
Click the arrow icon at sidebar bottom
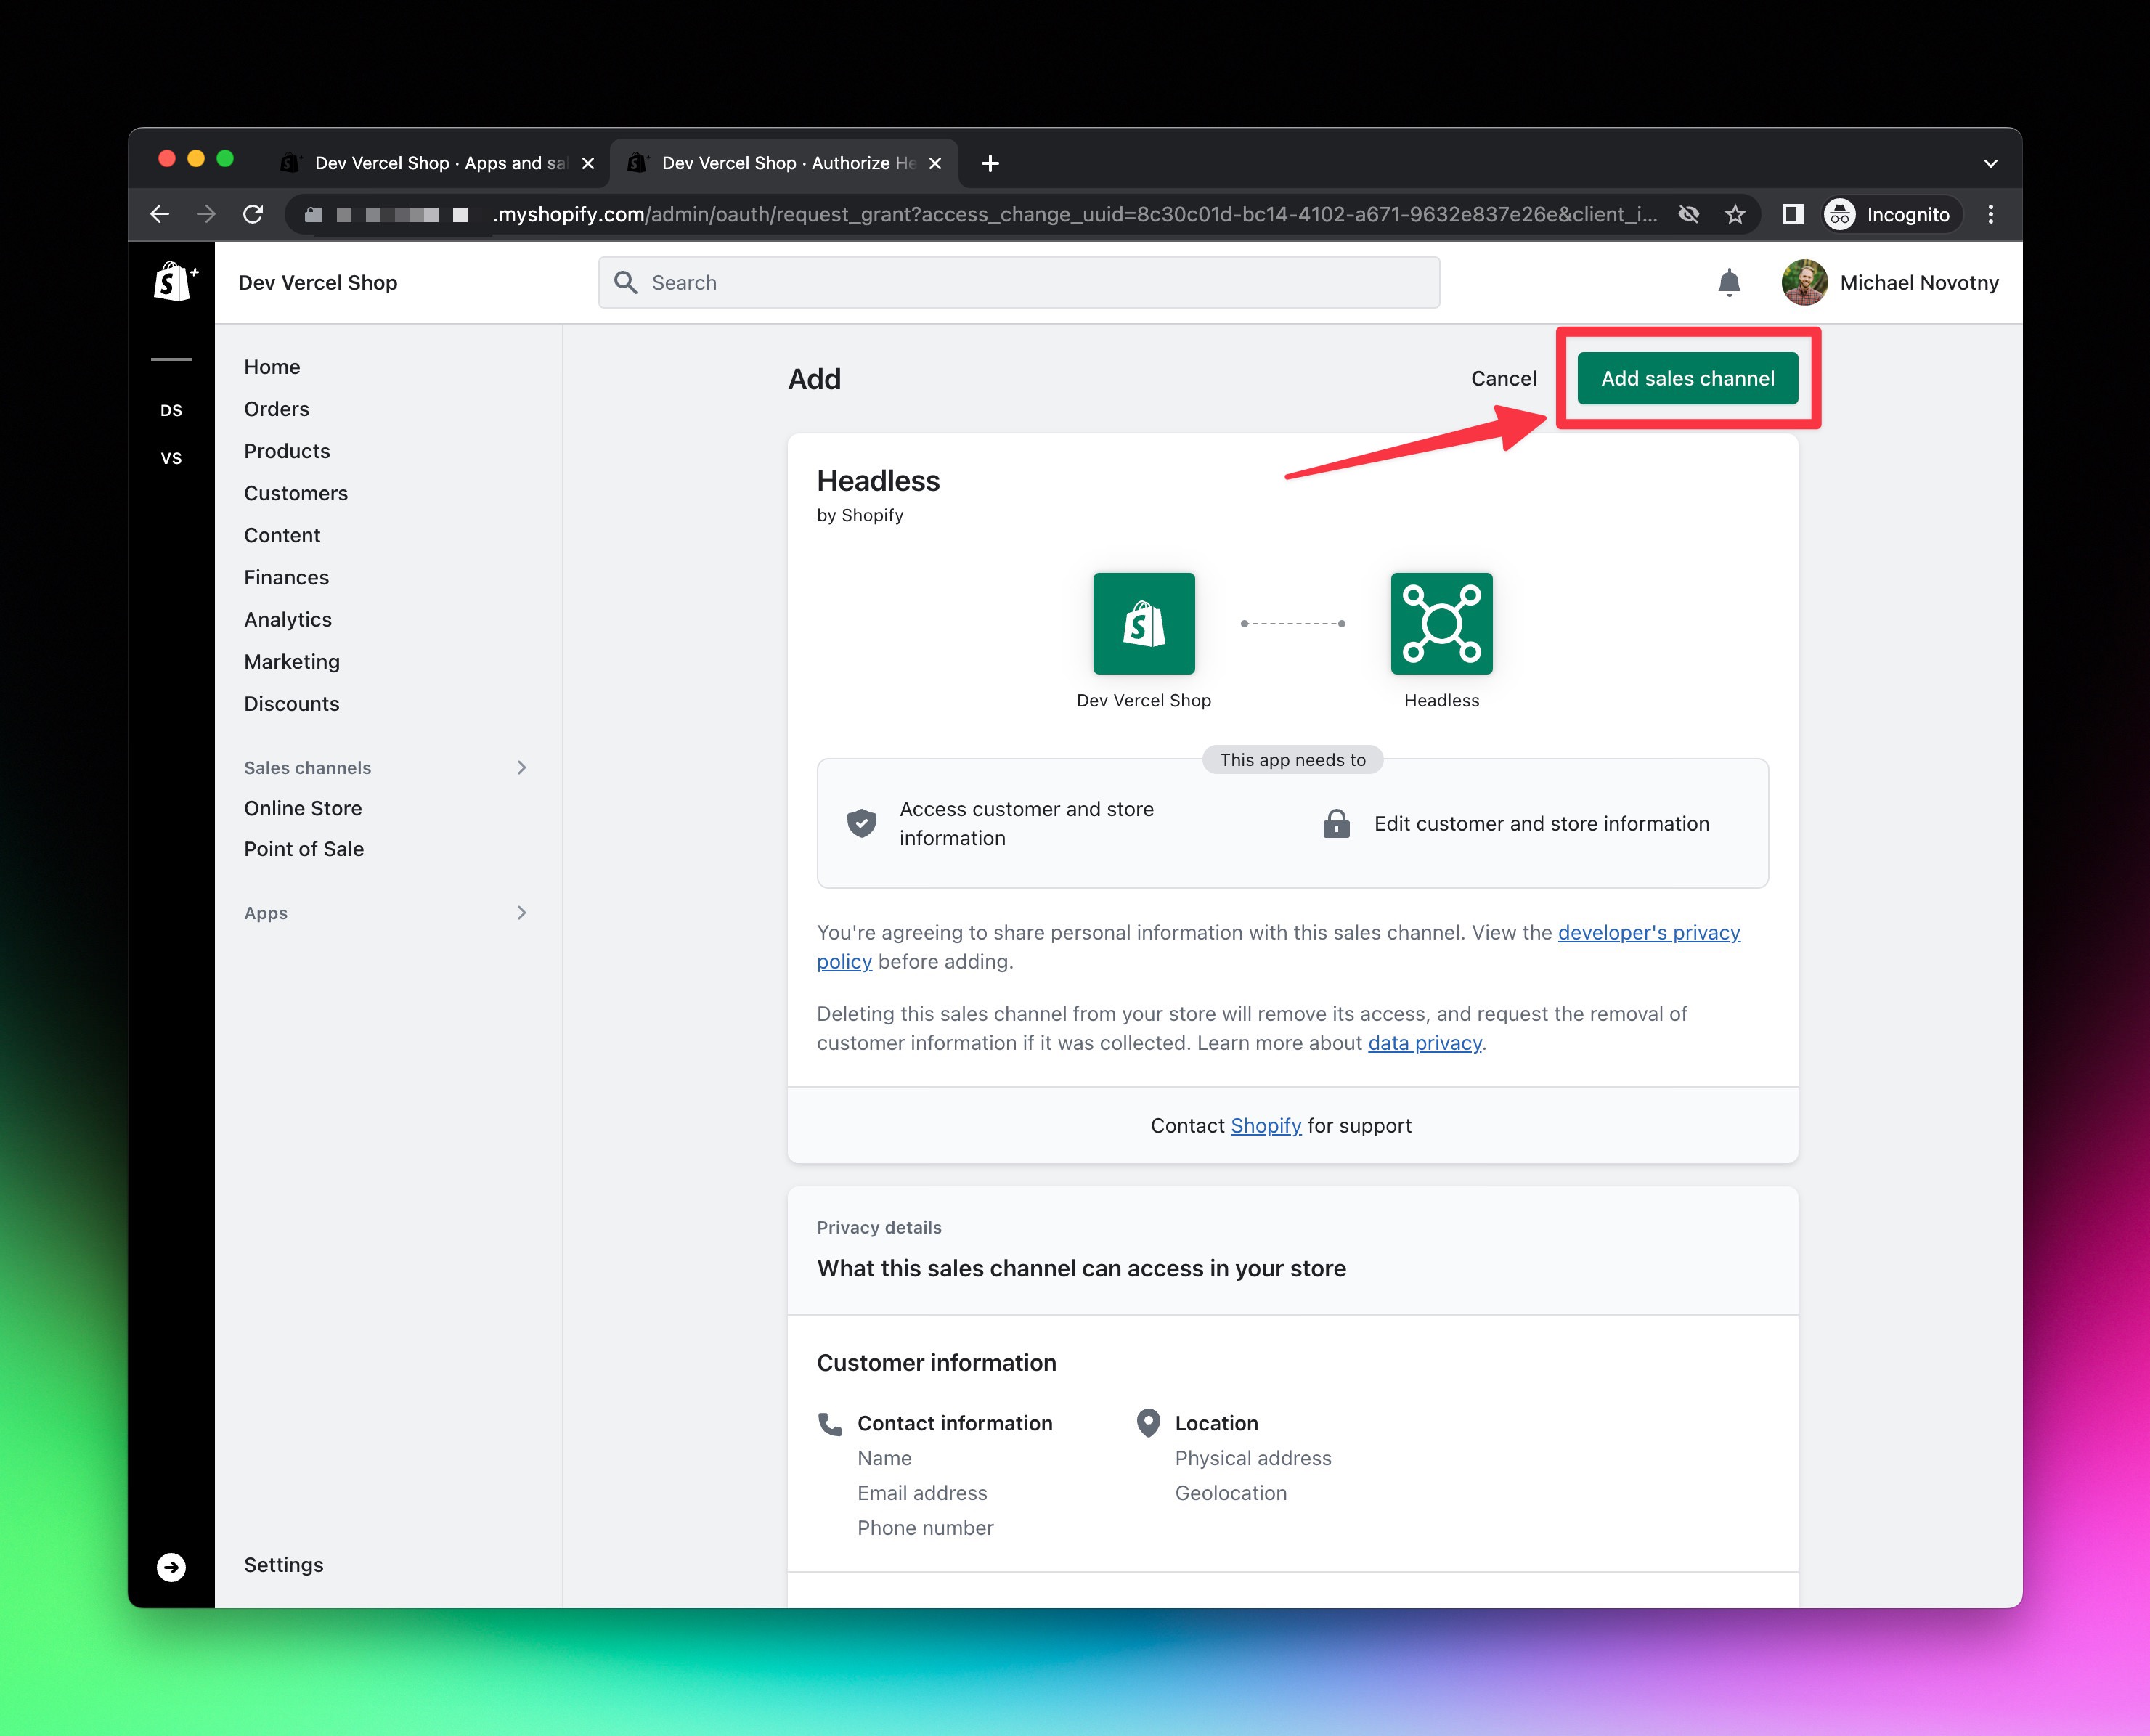point(171,1566)
